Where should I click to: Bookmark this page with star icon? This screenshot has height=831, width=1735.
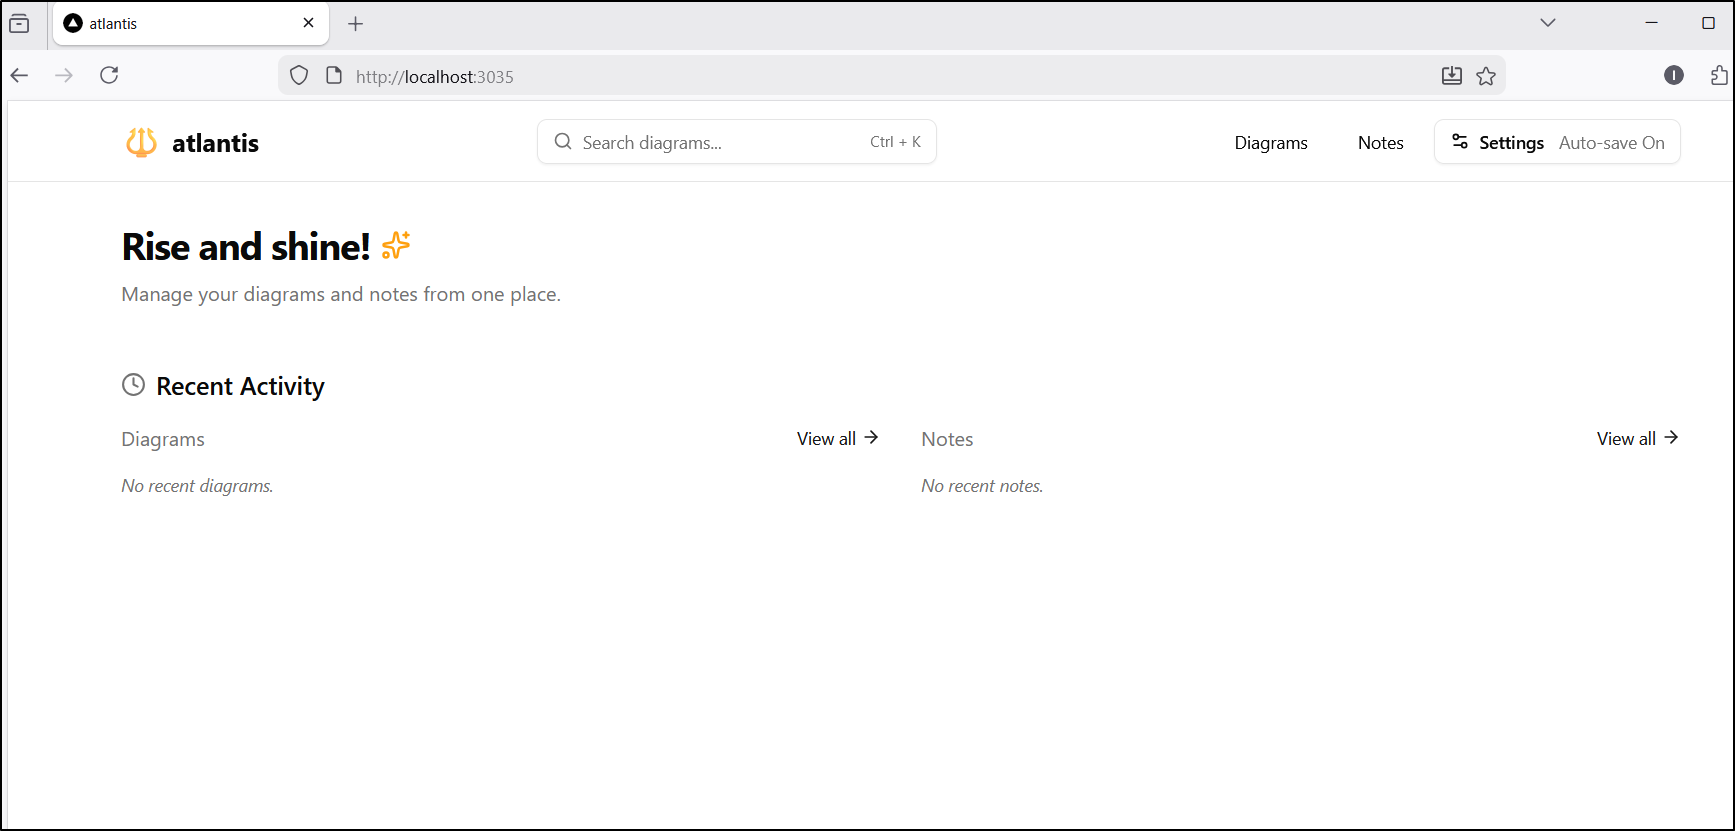click(1486, 76)
